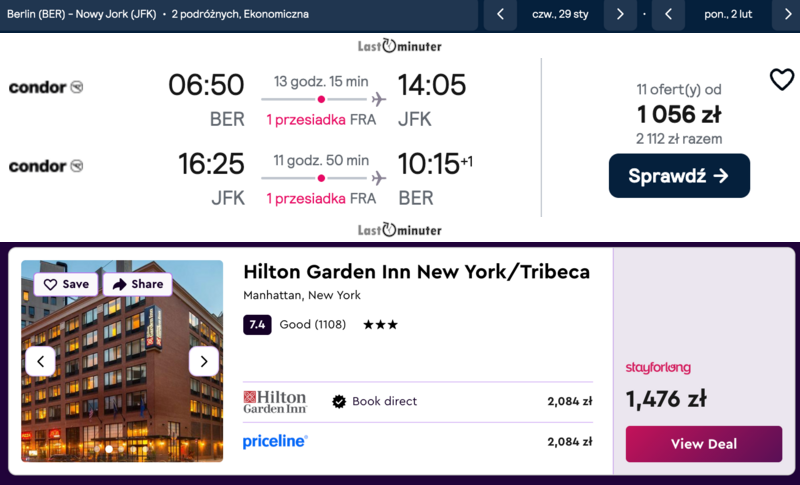800x485 pixels.
Task: Click the 1 przesiadka FRA on outbound flight
Action: click(x=321, y=120)
